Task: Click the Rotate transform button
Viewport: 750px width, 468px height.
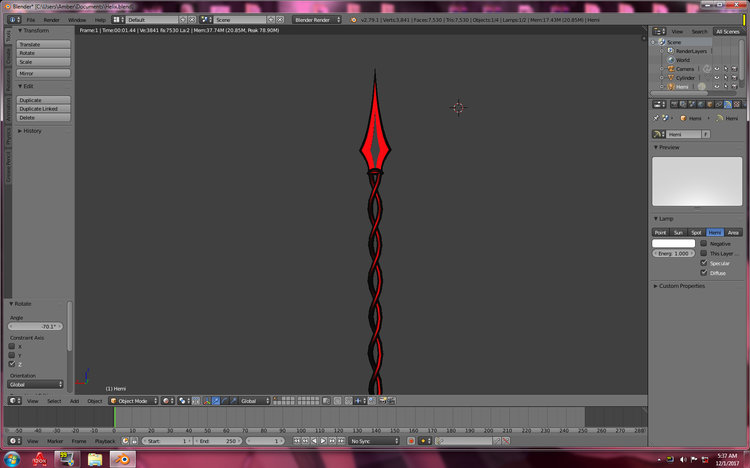Action: click(x=44, y=53)
